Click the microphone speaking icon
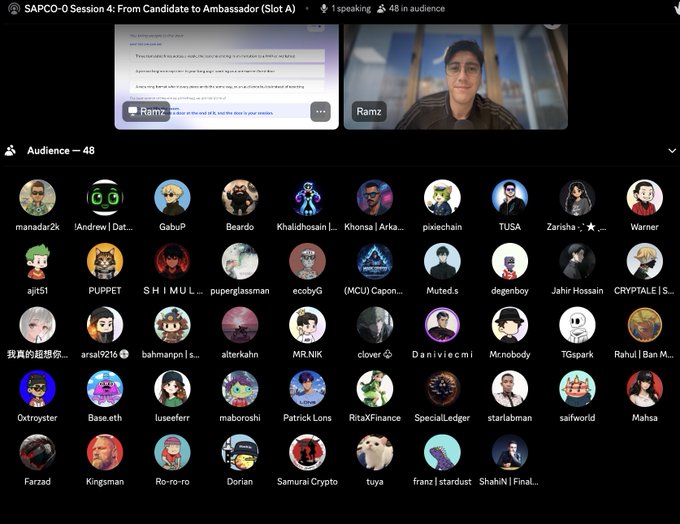This screenshot has width=680, height=524. [324, 9]
